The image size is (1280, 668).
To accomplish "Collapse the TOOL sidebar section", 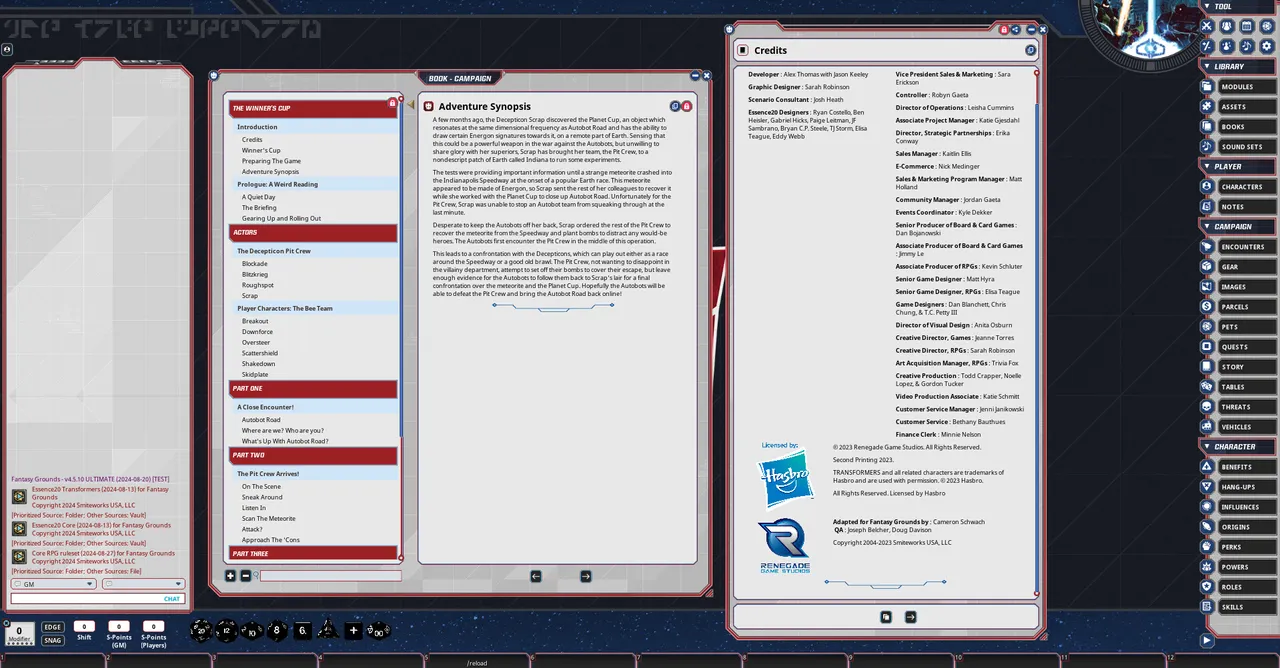I will pos(1237,6).
